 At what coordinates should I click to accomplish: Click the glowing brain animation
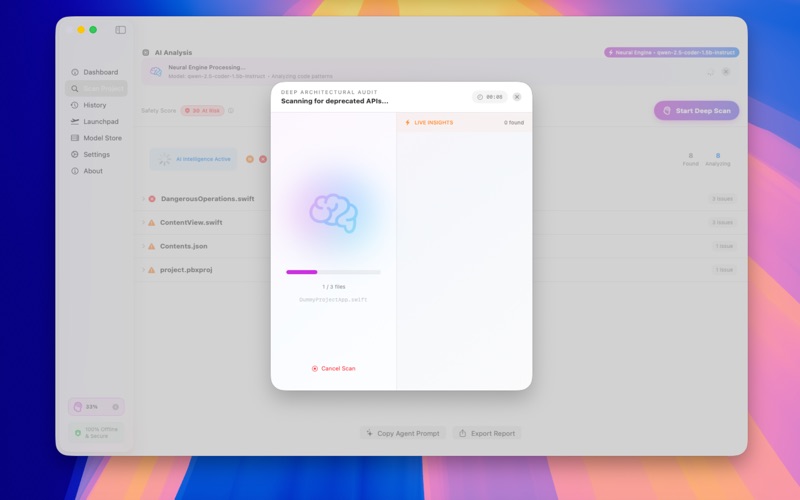point(334,213)
